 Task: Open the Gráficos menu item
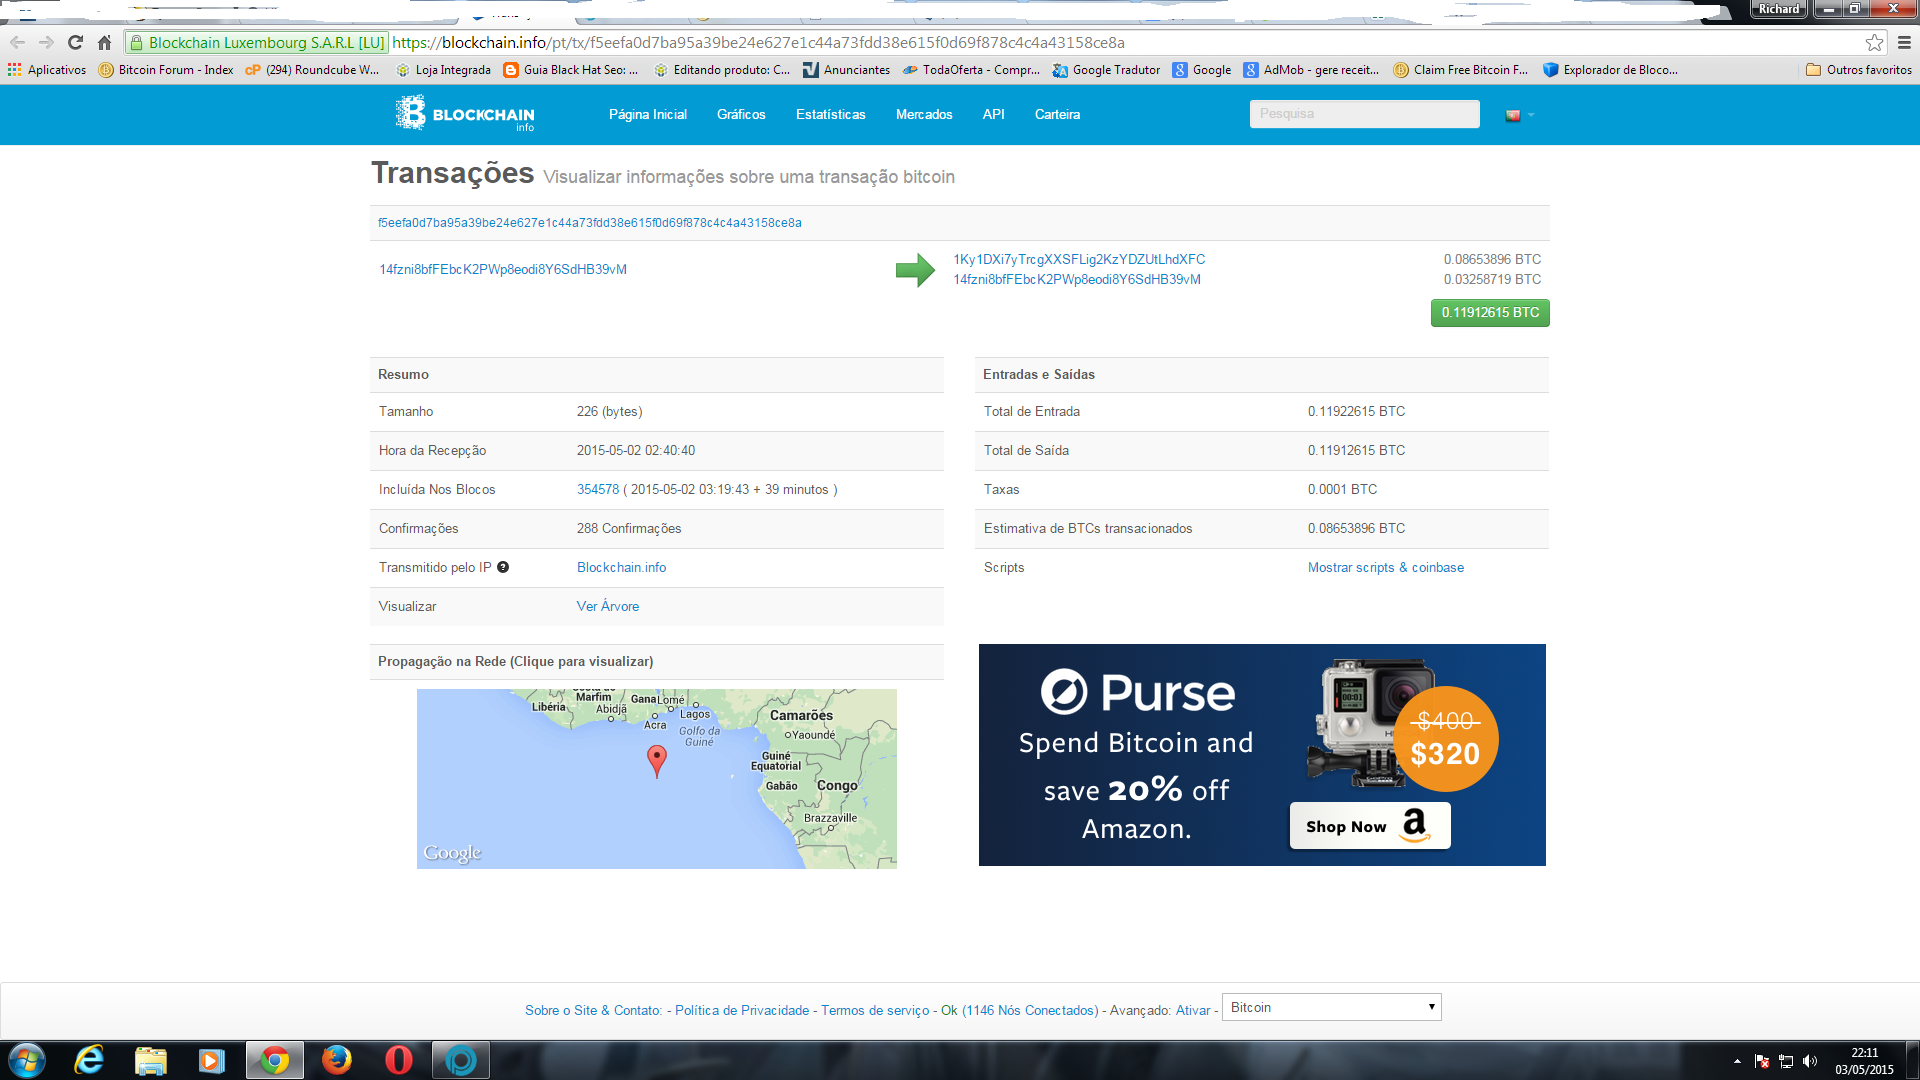click(741, 114)
